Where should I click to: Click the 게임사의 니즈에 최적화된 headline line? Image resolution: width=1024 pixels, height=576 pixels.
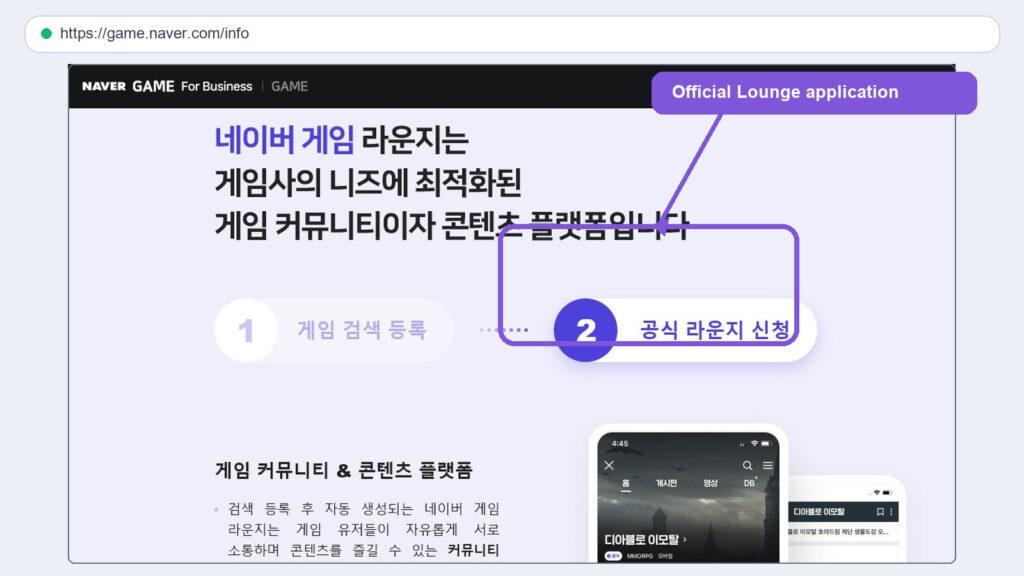click(368, 182)
